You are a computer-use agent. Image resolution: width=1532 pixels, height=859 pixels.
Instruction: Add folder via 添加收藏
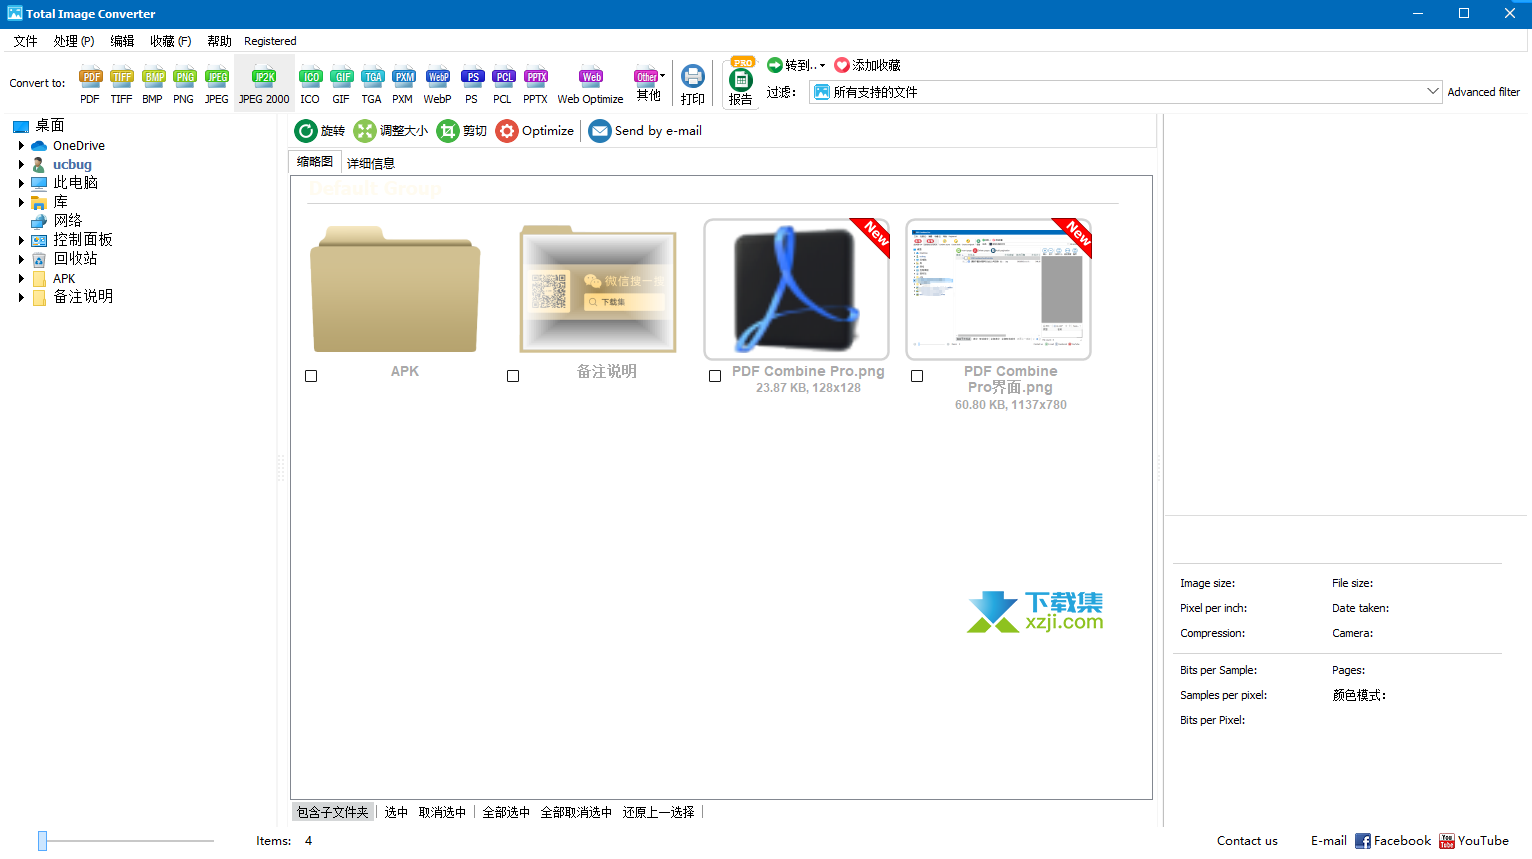[867, 65]
